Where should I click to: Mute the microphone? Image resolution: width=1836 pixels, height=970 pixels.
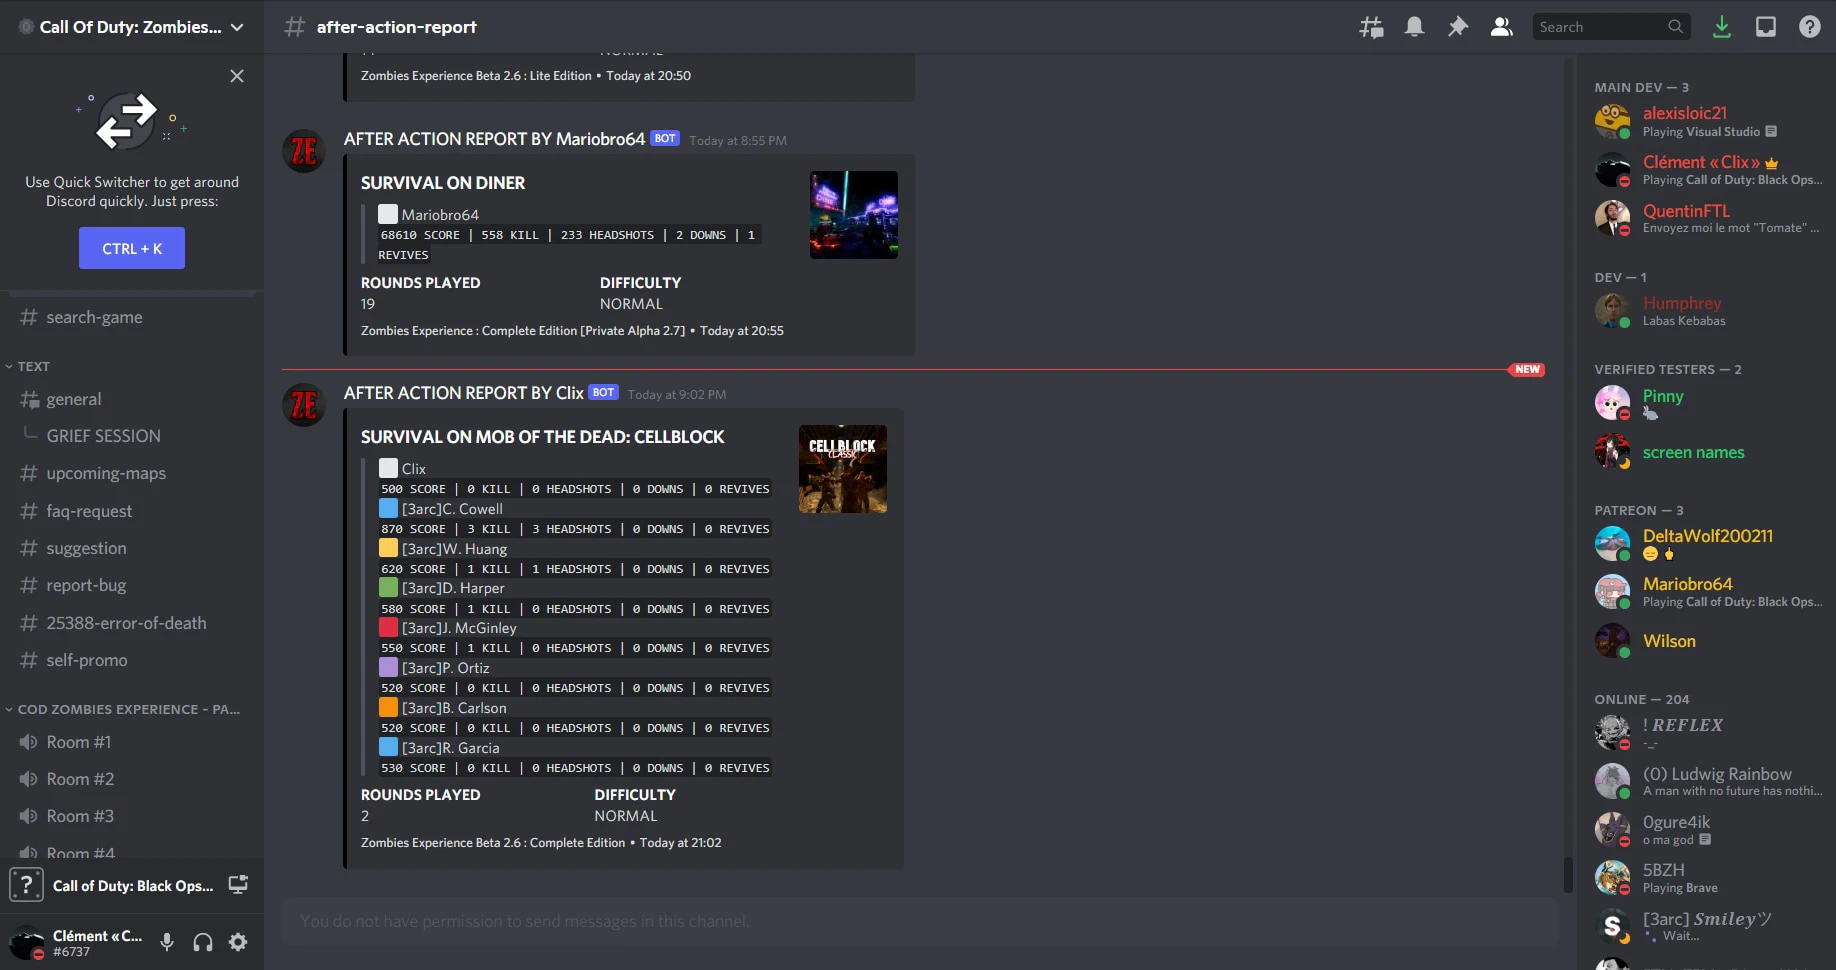(x=167, y=942)
